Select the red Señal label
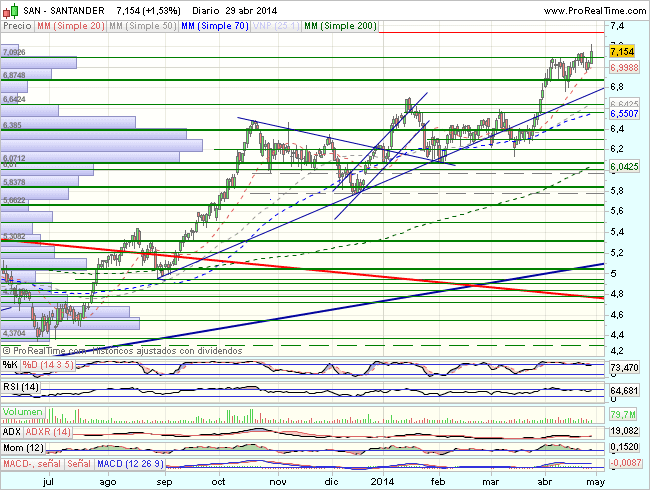 (x=79, y=464)
